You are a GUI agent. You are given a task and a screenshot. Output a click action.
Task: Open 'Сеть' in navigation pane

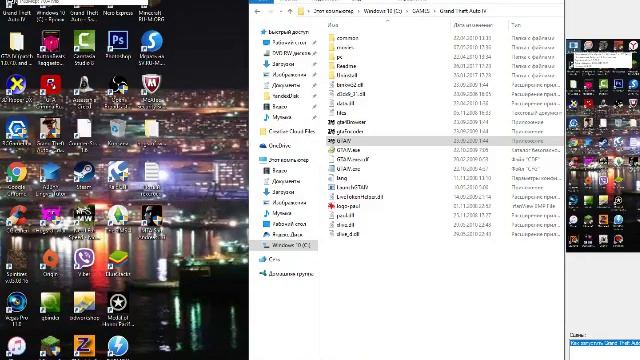click(270, 260)
